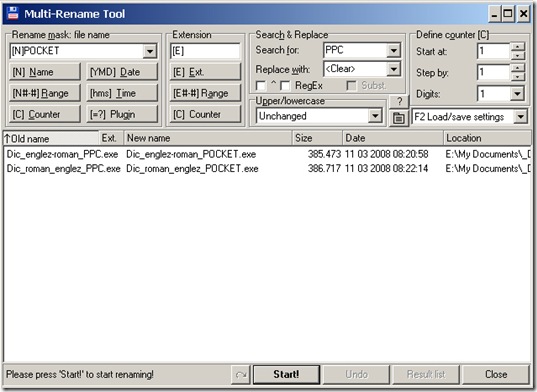This screenshot has height=392, width=537.
Task: Decrease the Start at value
Action: [x=518, y=55]
